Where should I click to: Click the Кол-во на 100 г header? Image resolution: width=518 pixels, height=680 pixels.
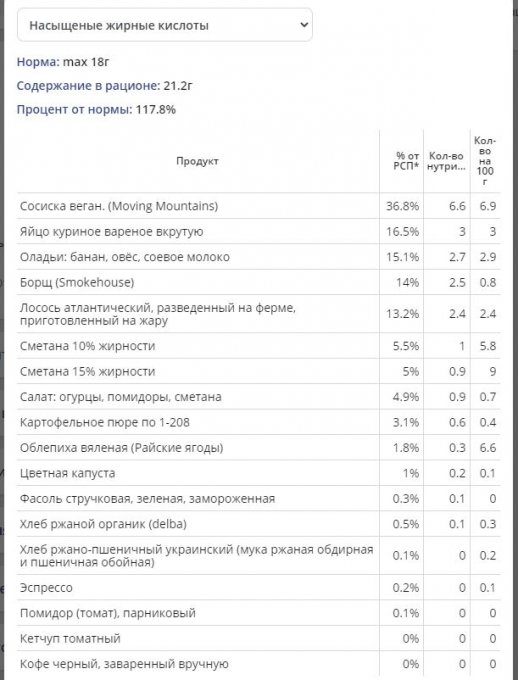tap(485, 161)
